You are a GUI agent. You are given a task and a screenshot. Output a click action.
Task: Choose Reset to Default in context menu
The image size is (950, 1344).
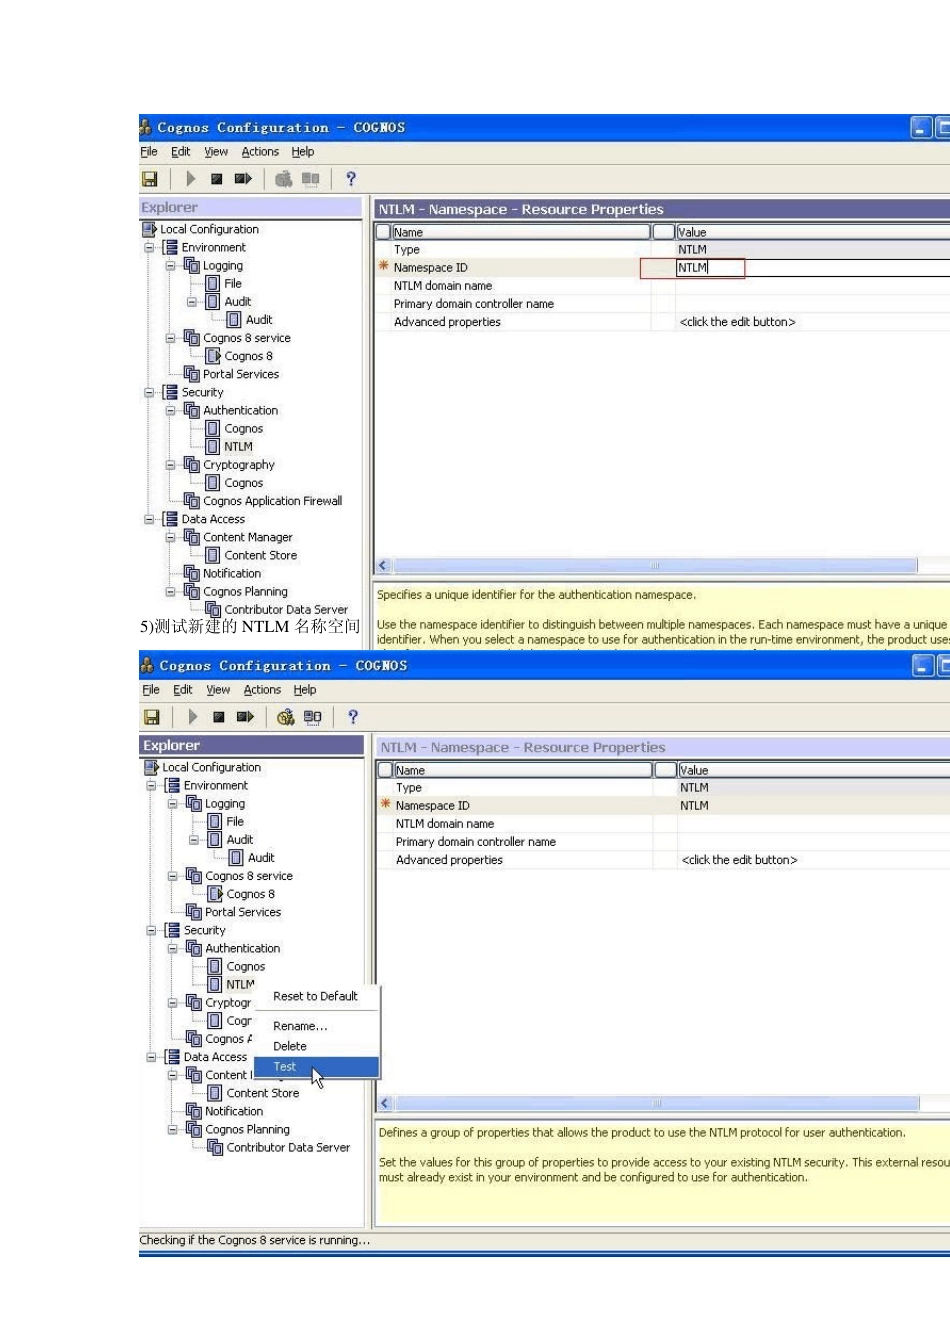point(316,996)
